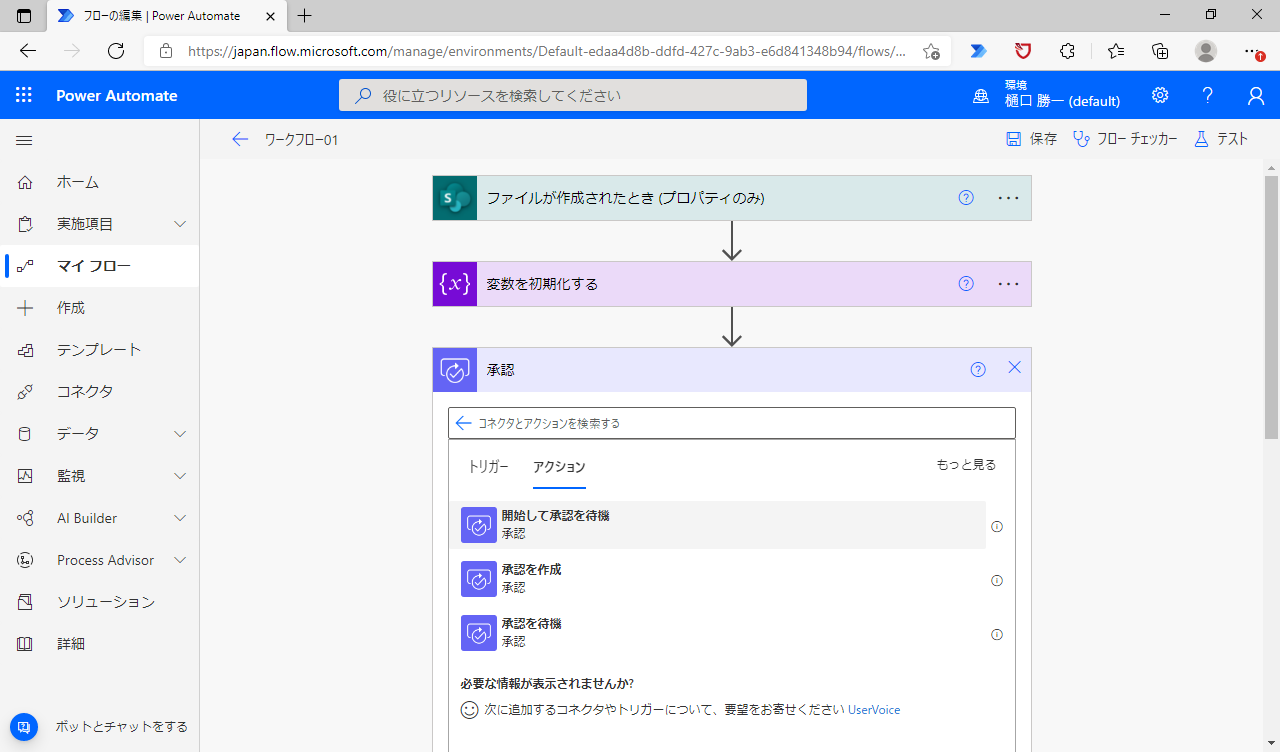Expand the データ navigation group
Image resolution: width=1280 pixels, height=752 pixels.
pyautogui.click(x=180, y=434)
